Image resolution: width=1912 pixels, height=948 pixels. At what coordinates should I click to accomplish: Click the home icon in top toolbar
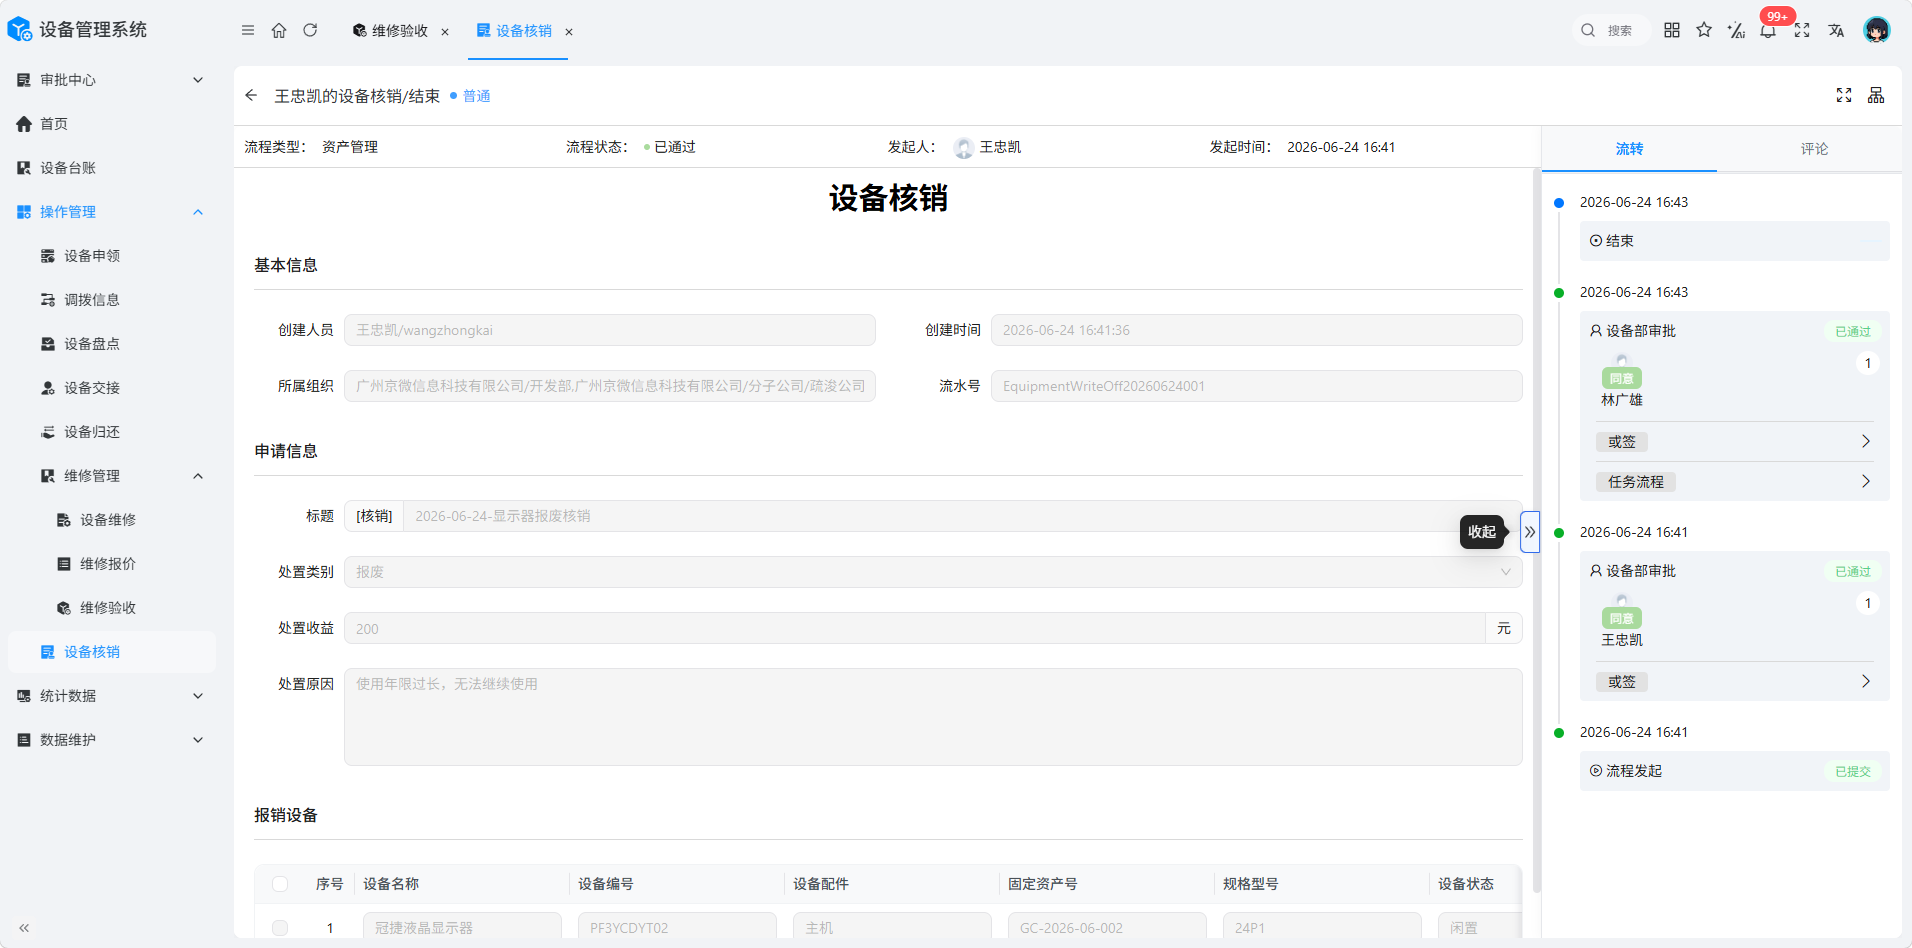[279, 31]
